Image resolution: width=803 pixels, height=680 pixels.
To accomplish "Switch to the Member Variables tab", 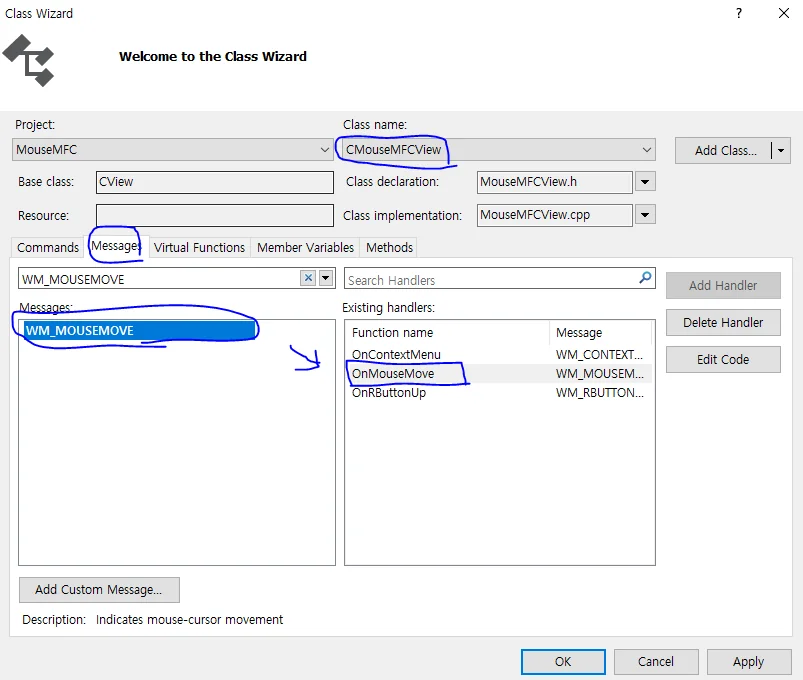I will click(305, 247).
